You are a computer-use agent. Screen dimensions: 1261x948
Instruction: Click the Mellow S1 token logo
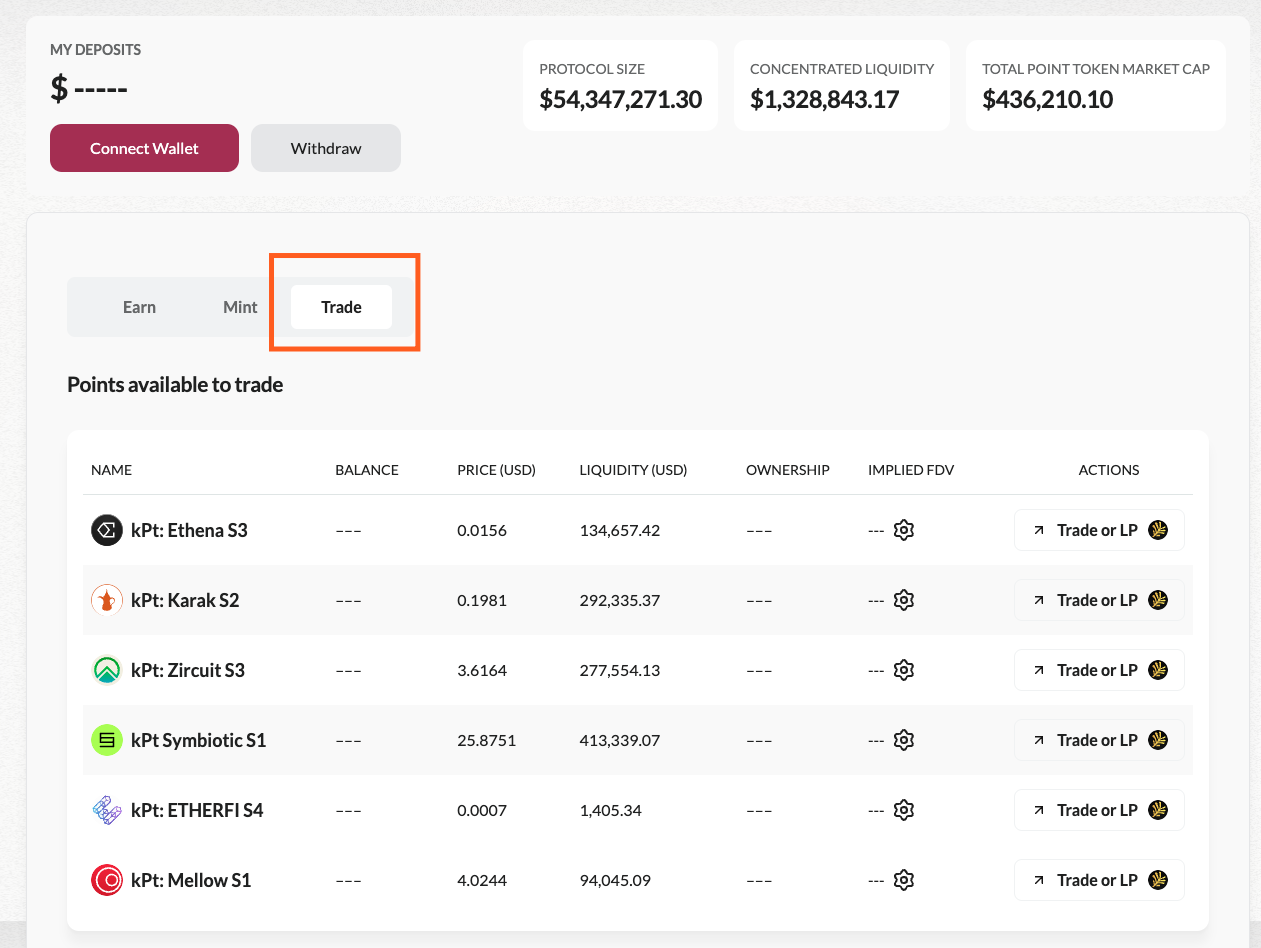(x=106, y=880)
